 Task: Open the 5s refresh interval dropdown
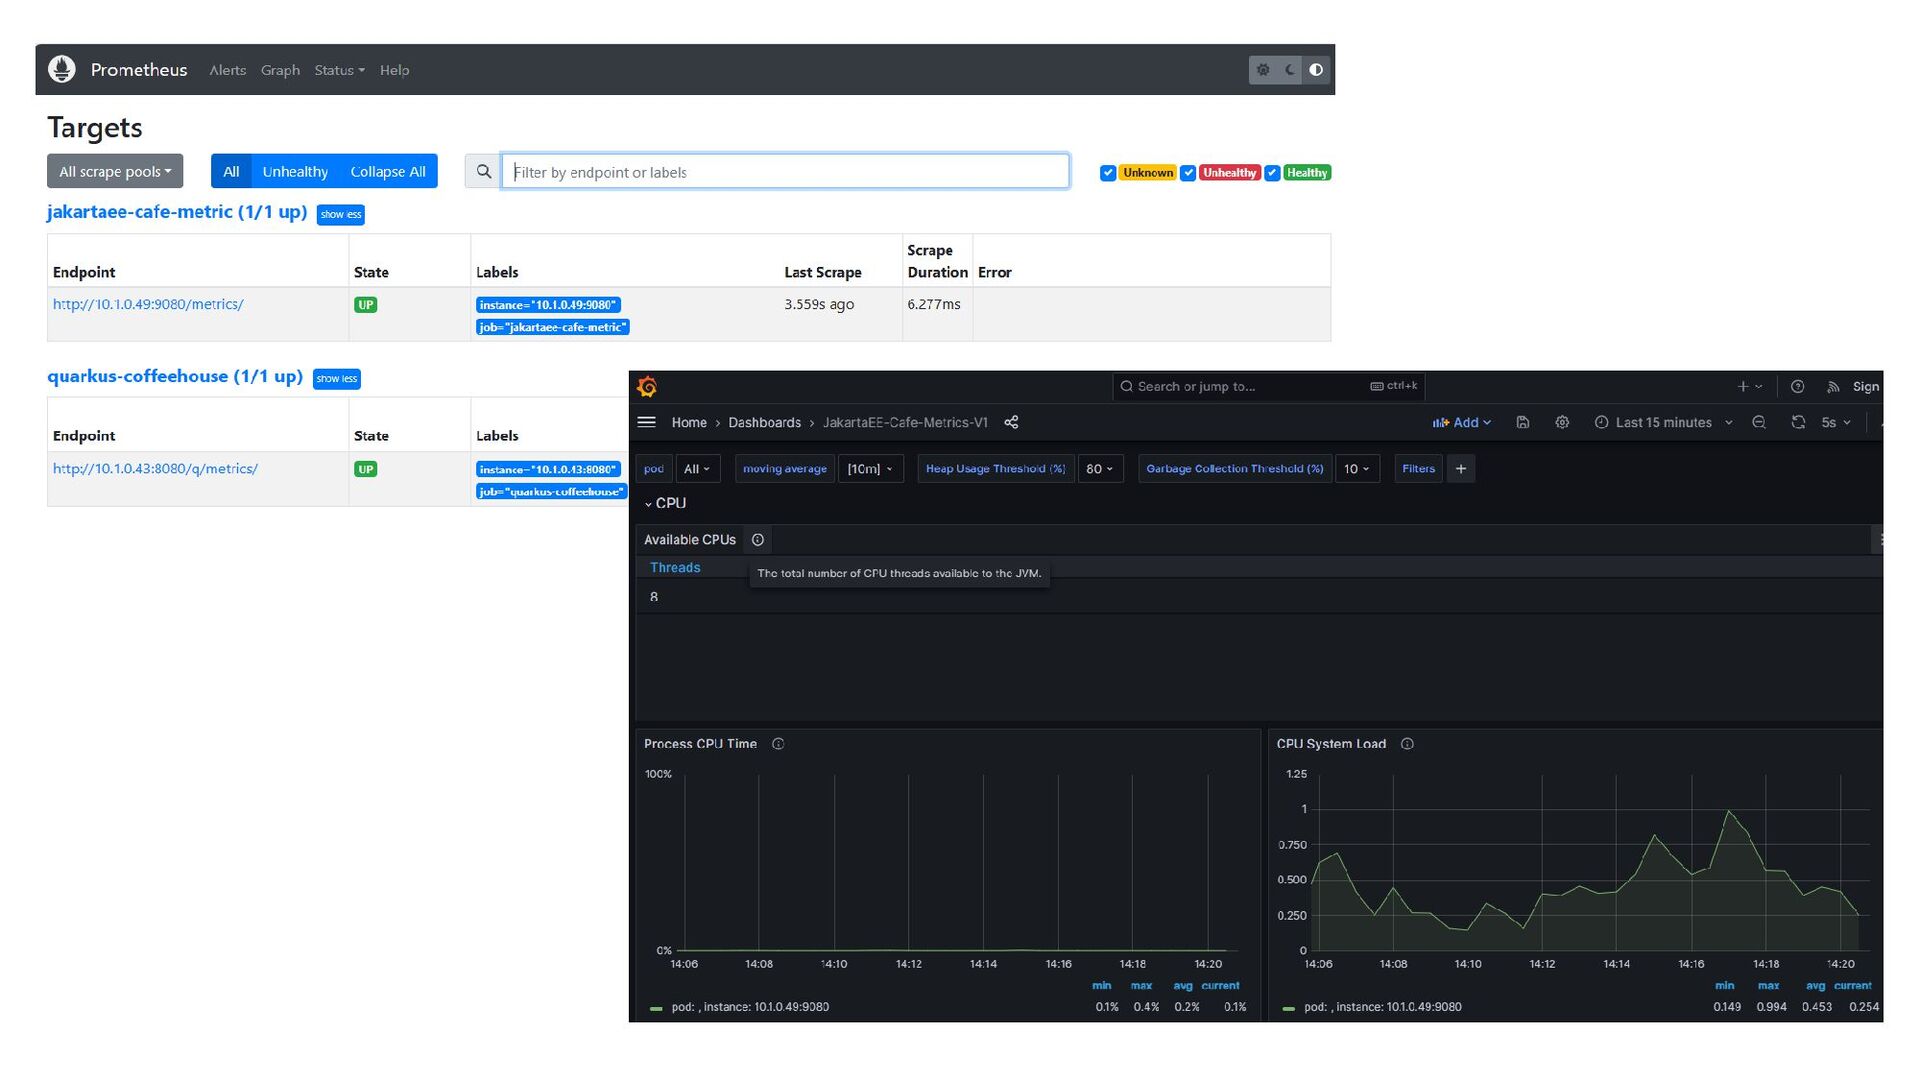point(1836,422)
